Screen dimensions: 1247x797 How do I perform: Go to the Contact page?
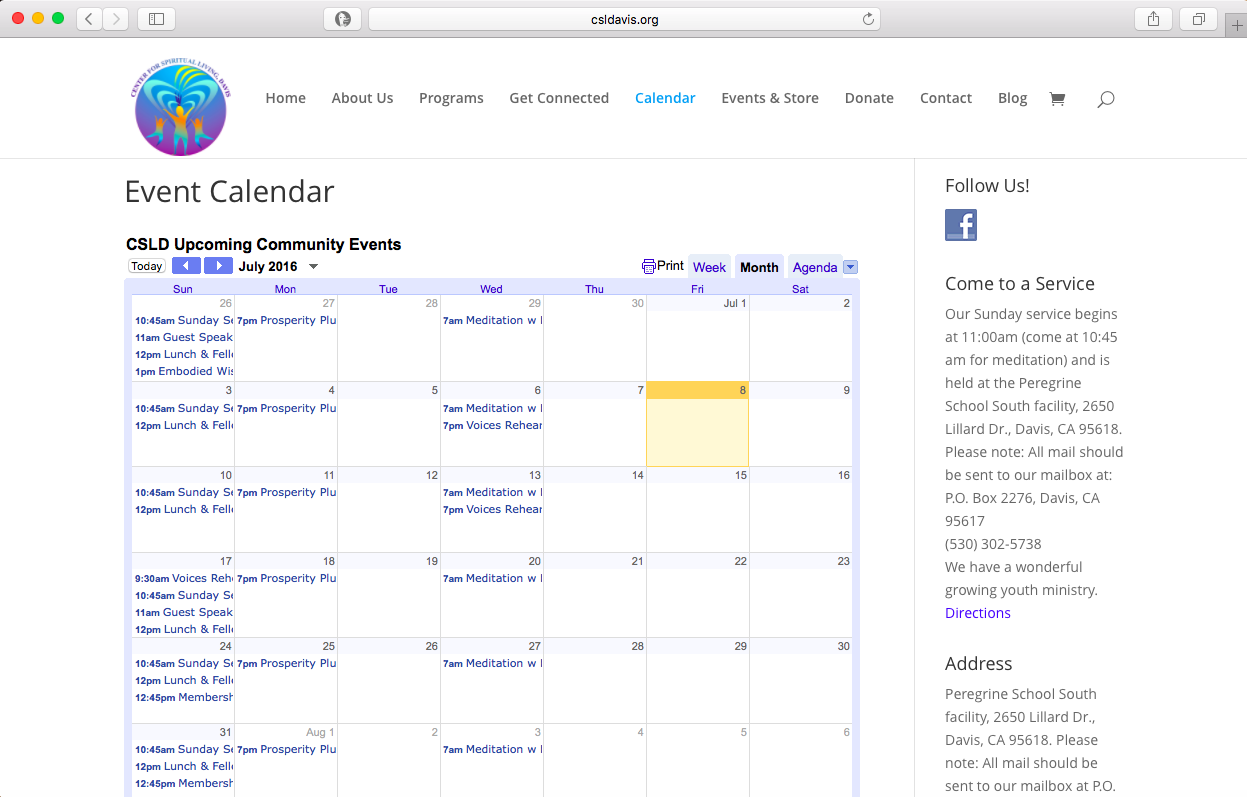click(x=946, y=98)
